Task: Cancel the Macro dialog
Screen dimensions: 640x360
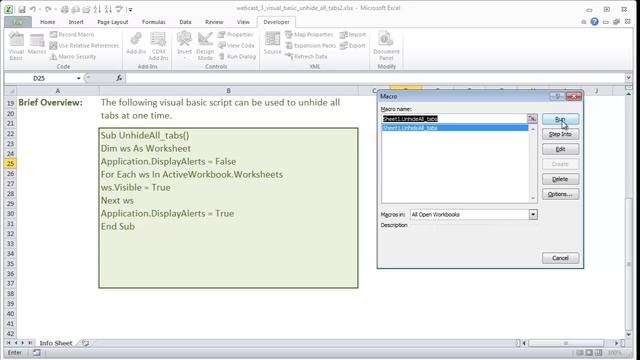Action: 560,258
